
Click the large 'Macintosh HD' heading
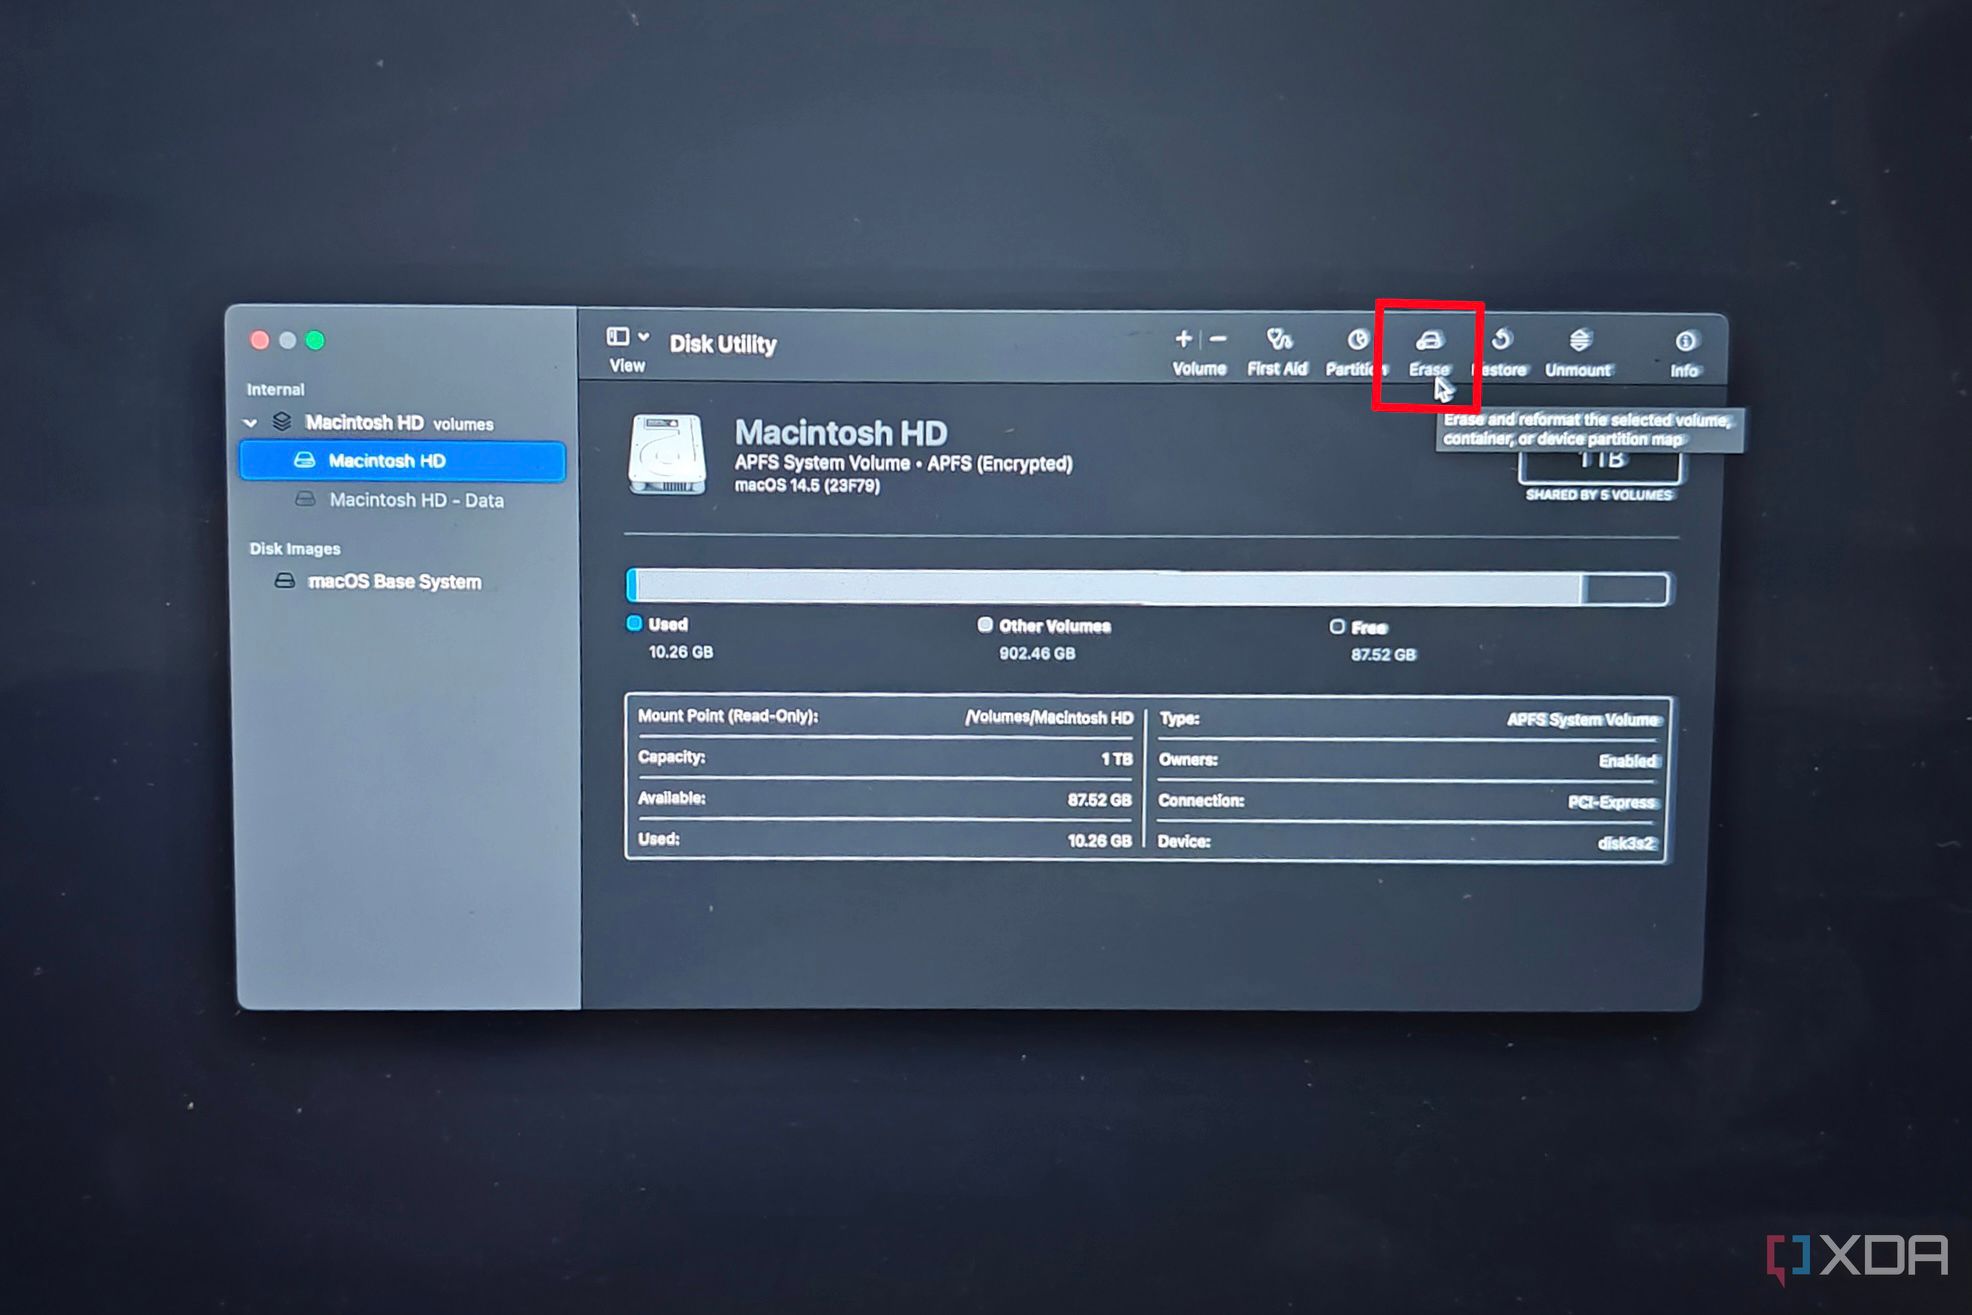[x=841, y=433]
